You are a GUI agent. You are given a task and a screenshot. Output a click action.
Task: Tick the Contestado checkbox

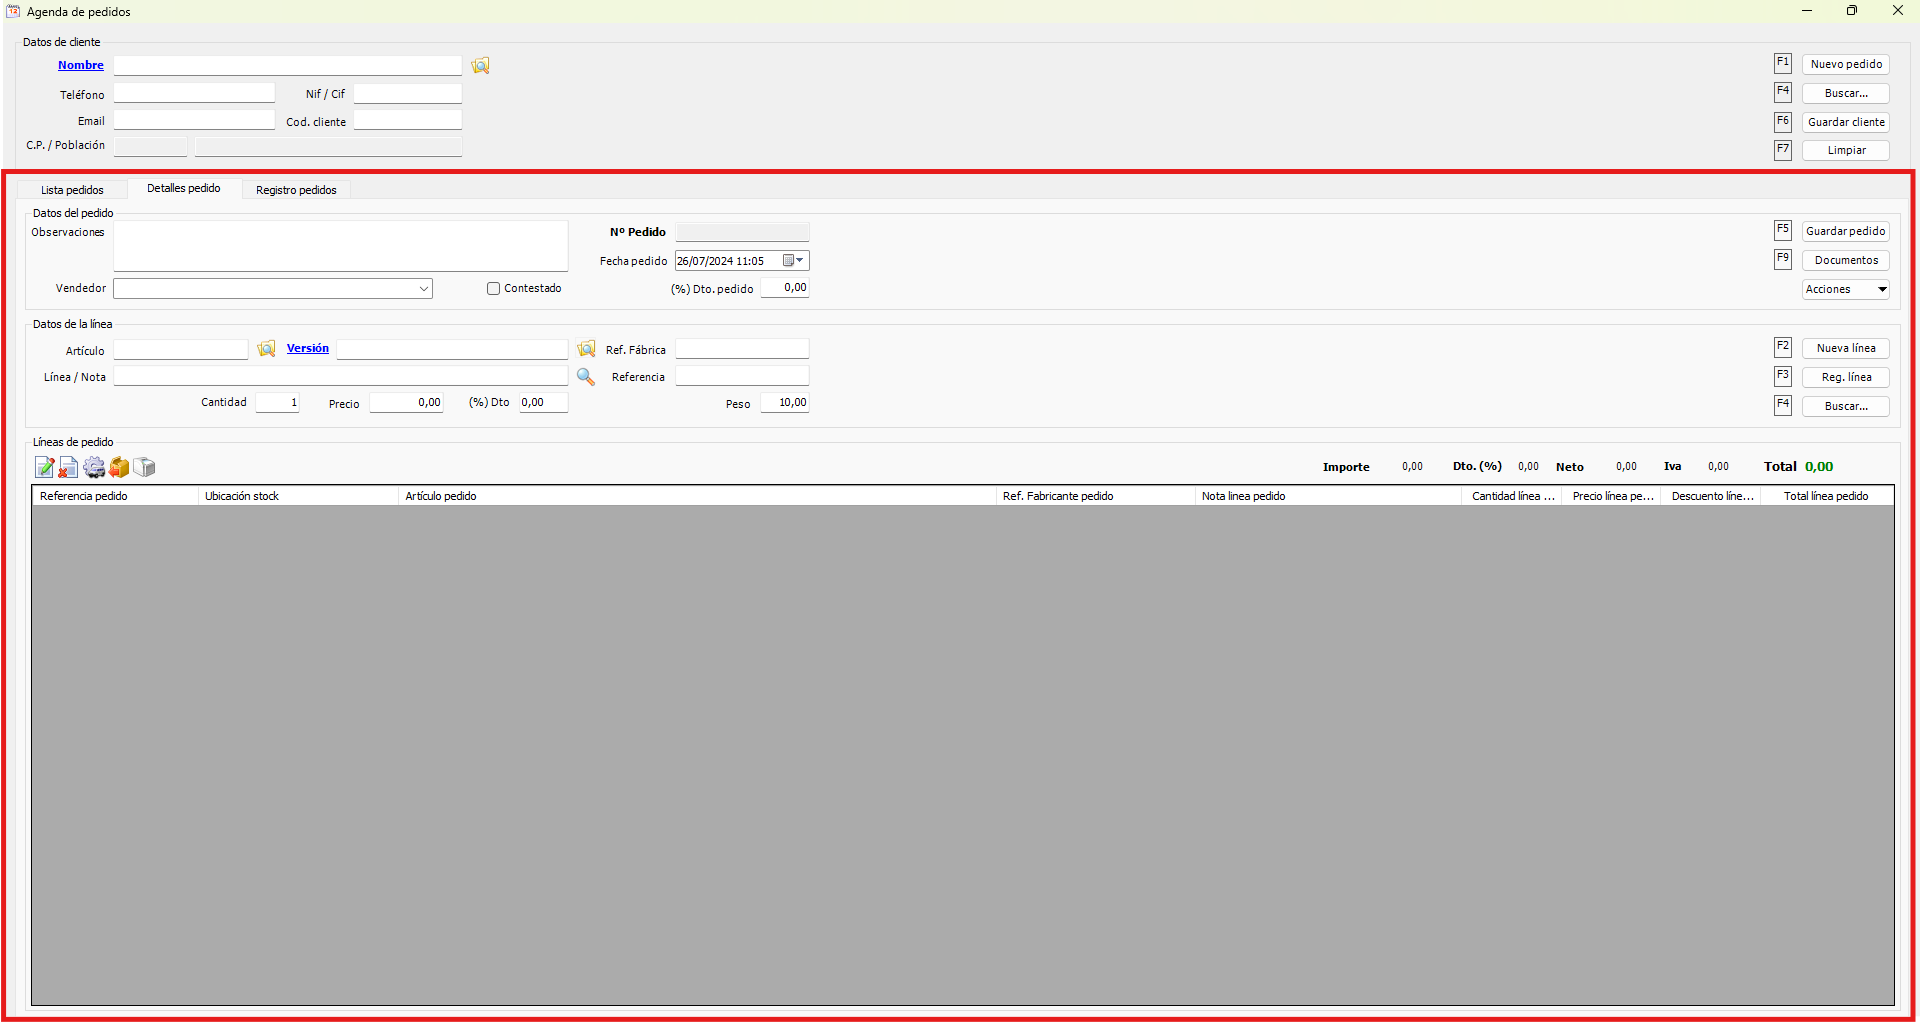point(493,289)
